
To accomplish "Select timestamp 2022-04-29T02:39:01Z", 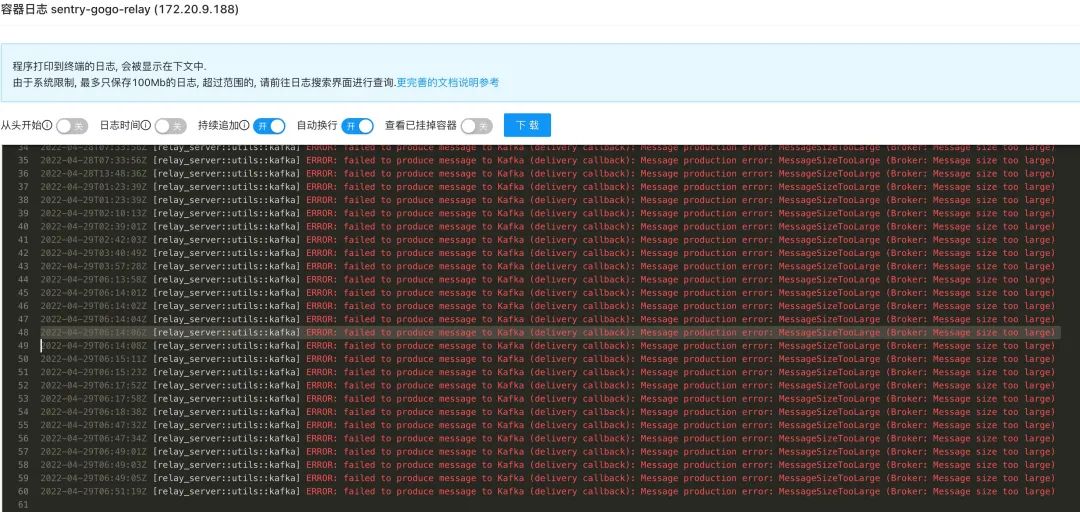I will [x=93, y=226].
